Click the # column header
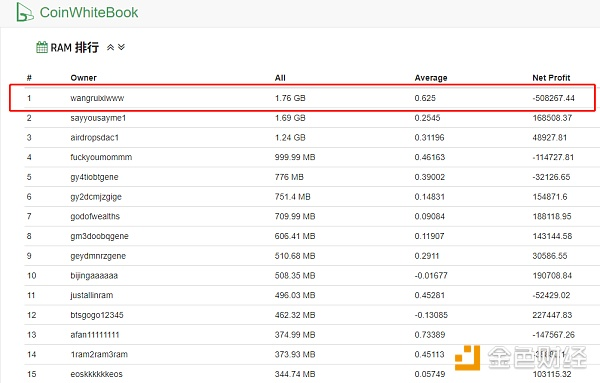The image size is (600, 383). pos(29,78)
